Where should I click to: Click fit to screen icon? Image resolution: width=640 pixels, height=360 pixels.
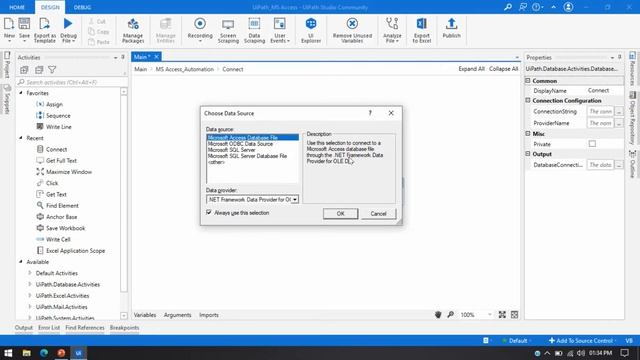pos(502,314)
